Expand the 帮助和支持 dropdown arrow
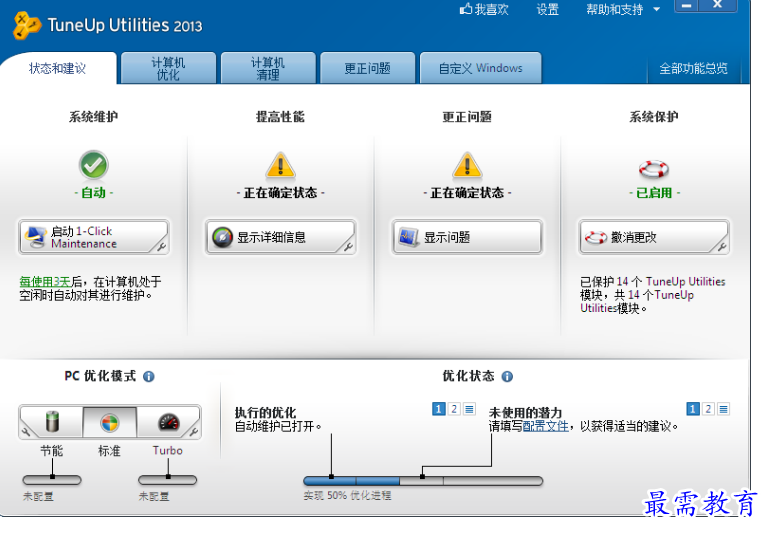766x535 pixels. (656, 9)
